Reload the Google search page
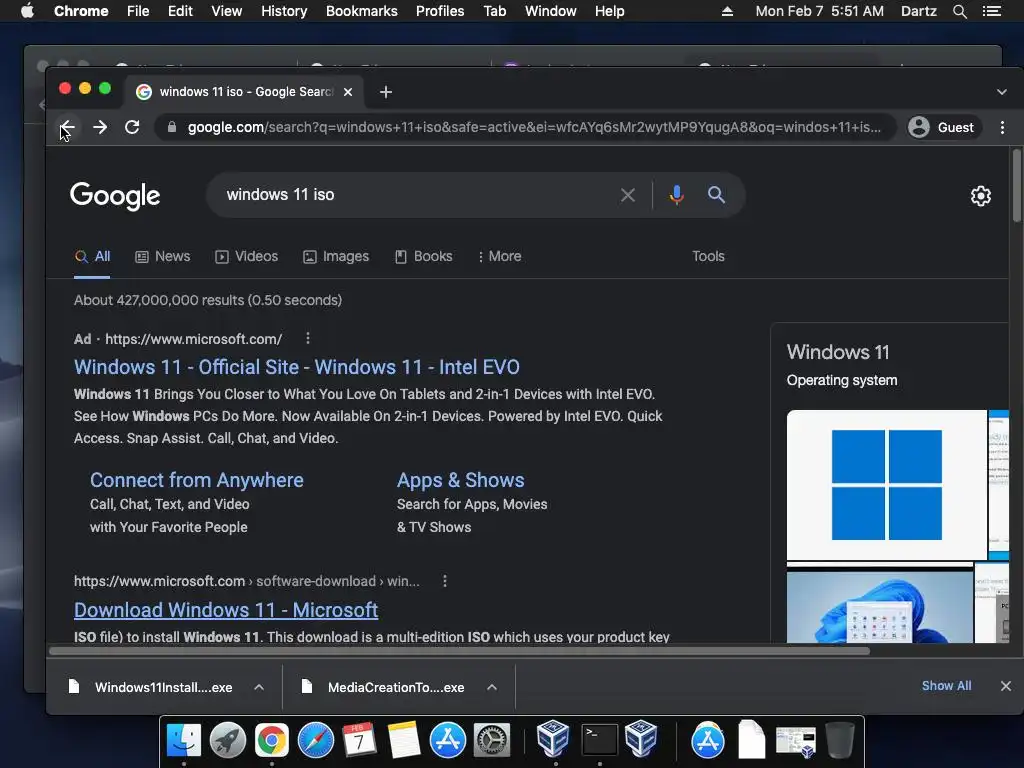 [132, 127]
